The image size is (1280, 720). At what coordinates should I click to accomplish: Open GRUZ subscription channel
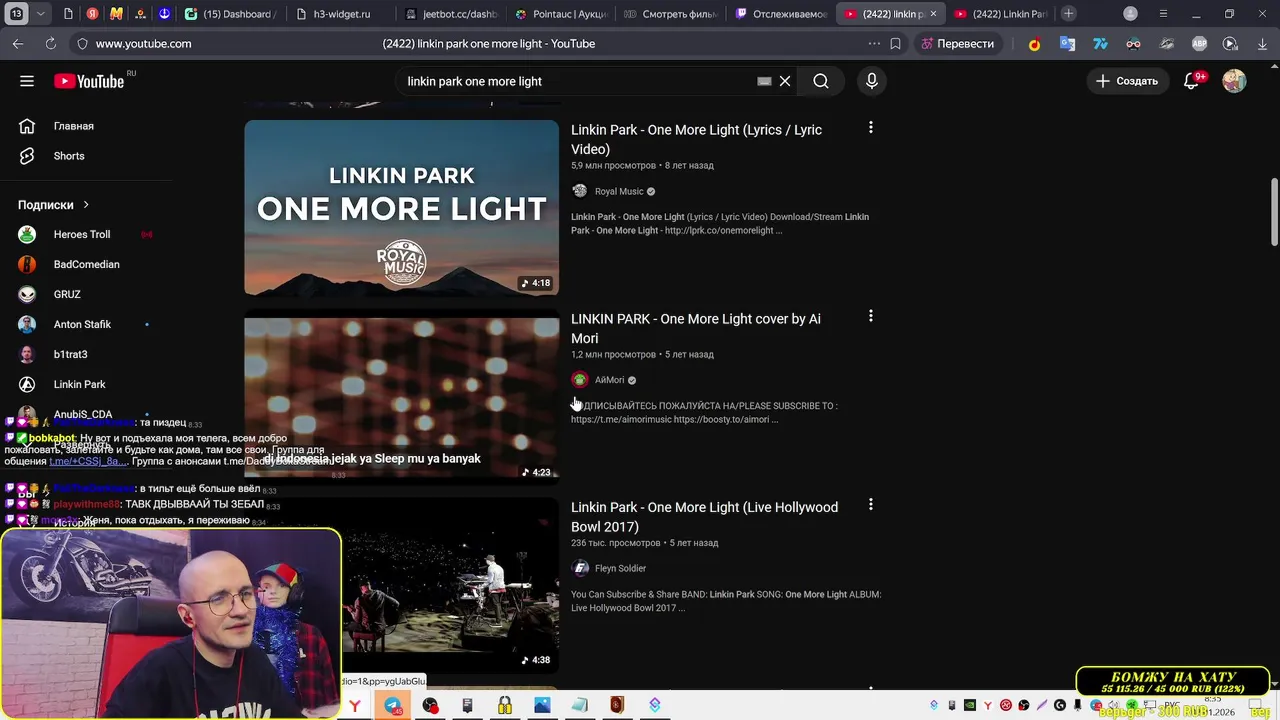pos(67,294)
